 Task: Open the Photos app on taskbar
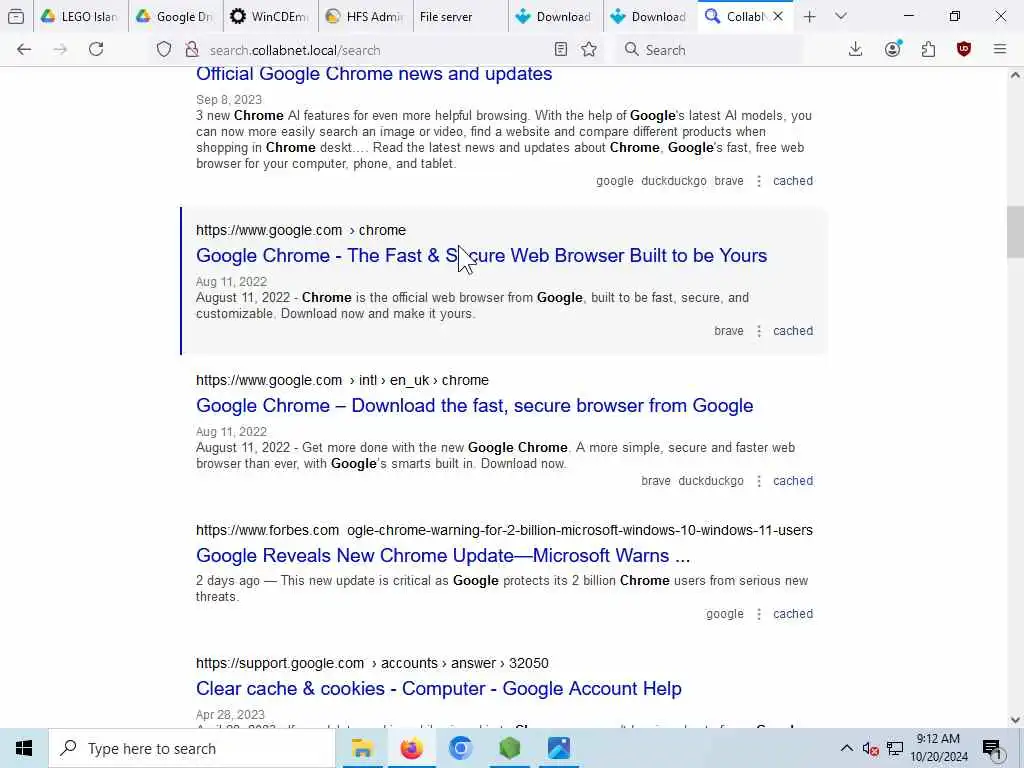(x=559, y=748)
